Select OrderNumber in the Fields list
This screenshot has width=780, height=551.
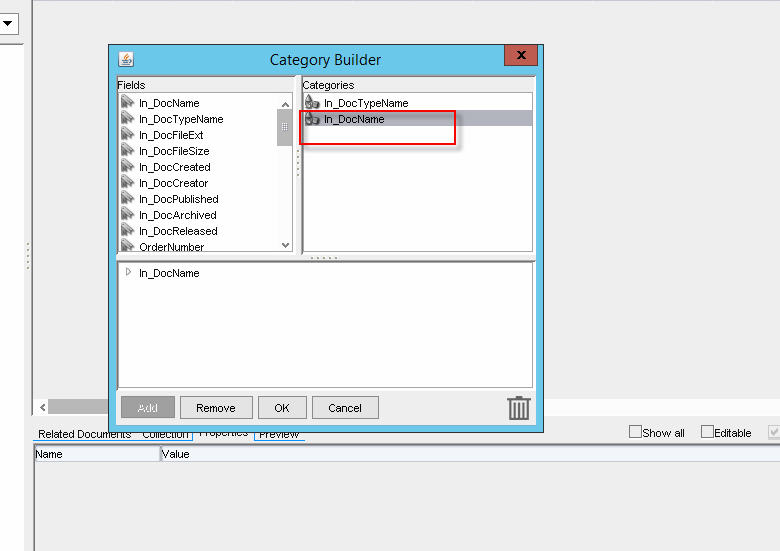coord(171,247)
